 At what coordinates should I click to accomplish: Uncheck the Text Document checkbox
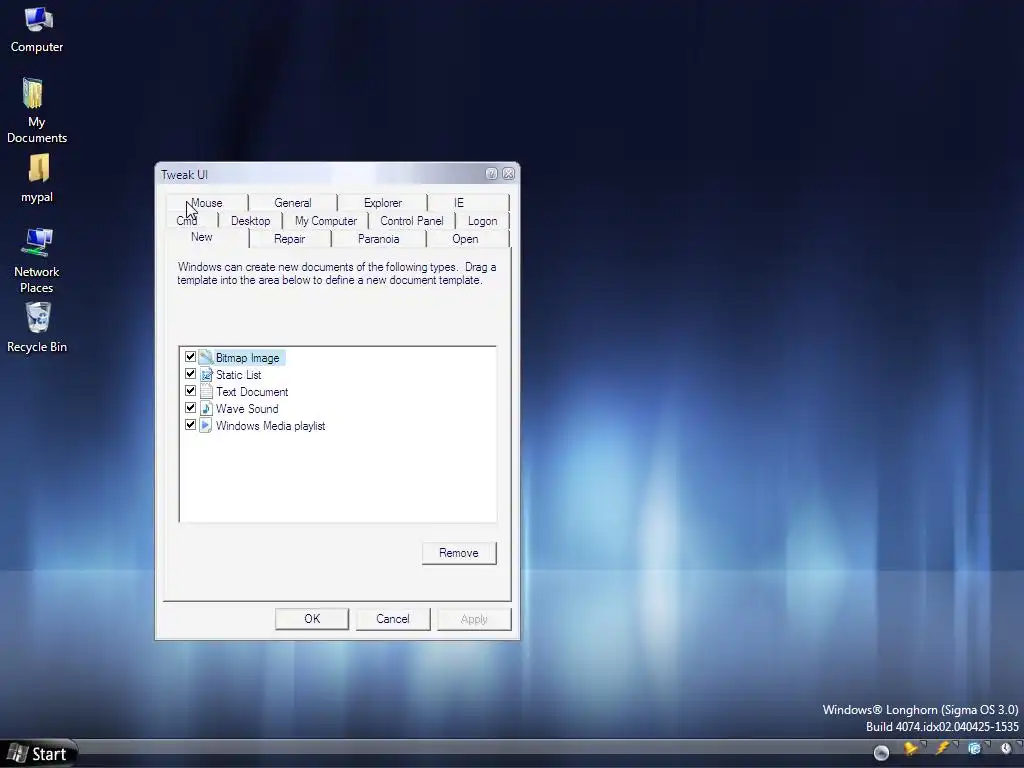190,391
